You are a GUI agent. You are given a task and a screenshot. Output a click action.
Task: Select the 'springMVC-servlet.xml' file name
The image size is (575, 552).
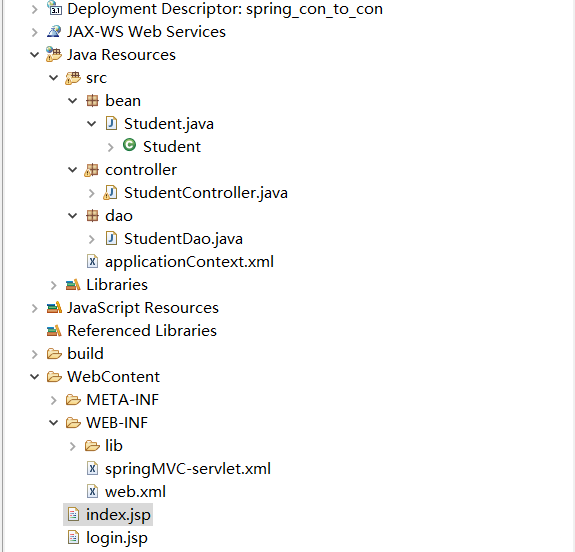pyautogui.click(x=188, y=469)
